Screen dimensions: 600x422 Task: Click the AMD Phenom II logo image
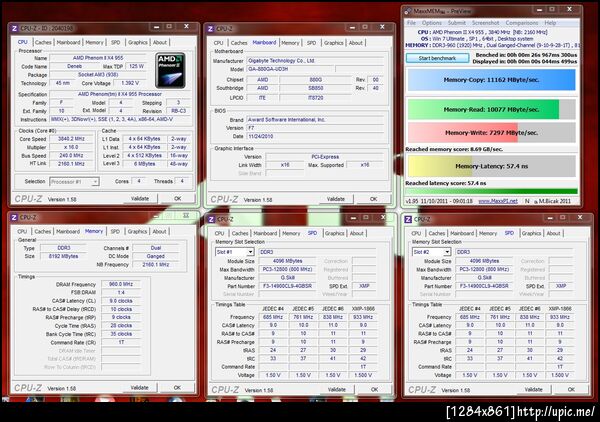pos(171,71)
